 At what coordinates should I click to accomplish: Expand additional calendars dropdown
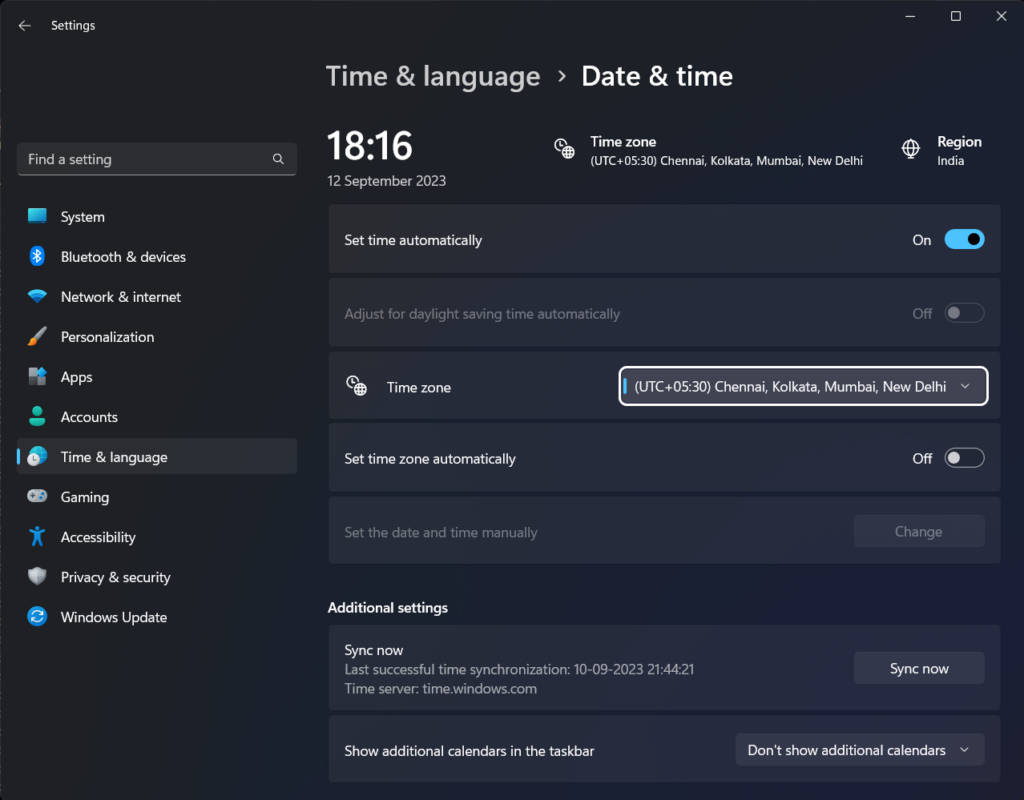[x=858, y=749]
